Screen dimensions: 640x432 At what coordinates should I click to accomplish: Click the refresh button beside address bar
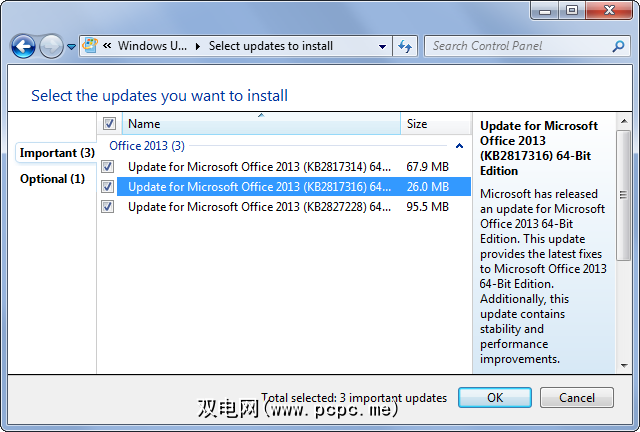pyautogui.click(x=405, y=46)
